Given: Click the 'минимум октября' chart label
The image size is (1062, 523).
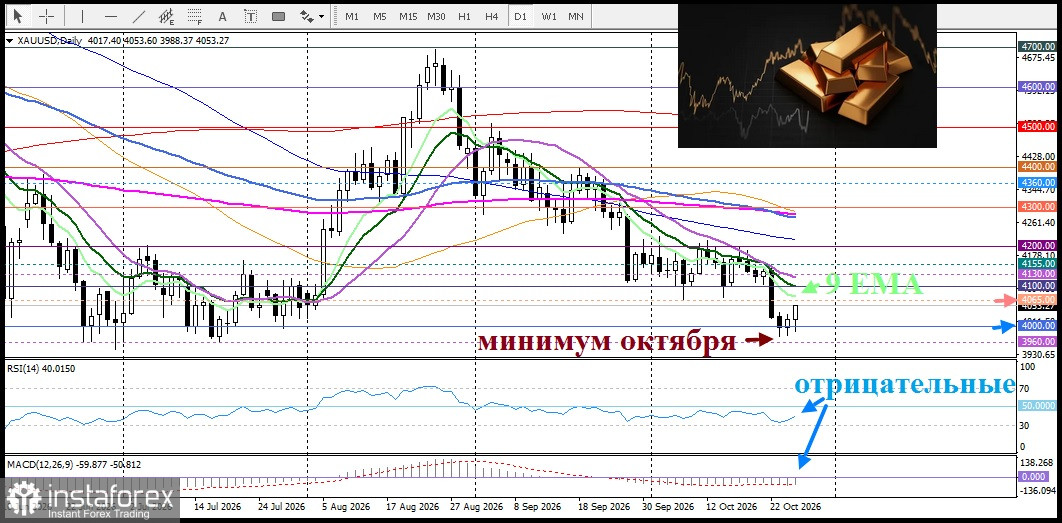Looking at the screenshot, I should point(607,341).
